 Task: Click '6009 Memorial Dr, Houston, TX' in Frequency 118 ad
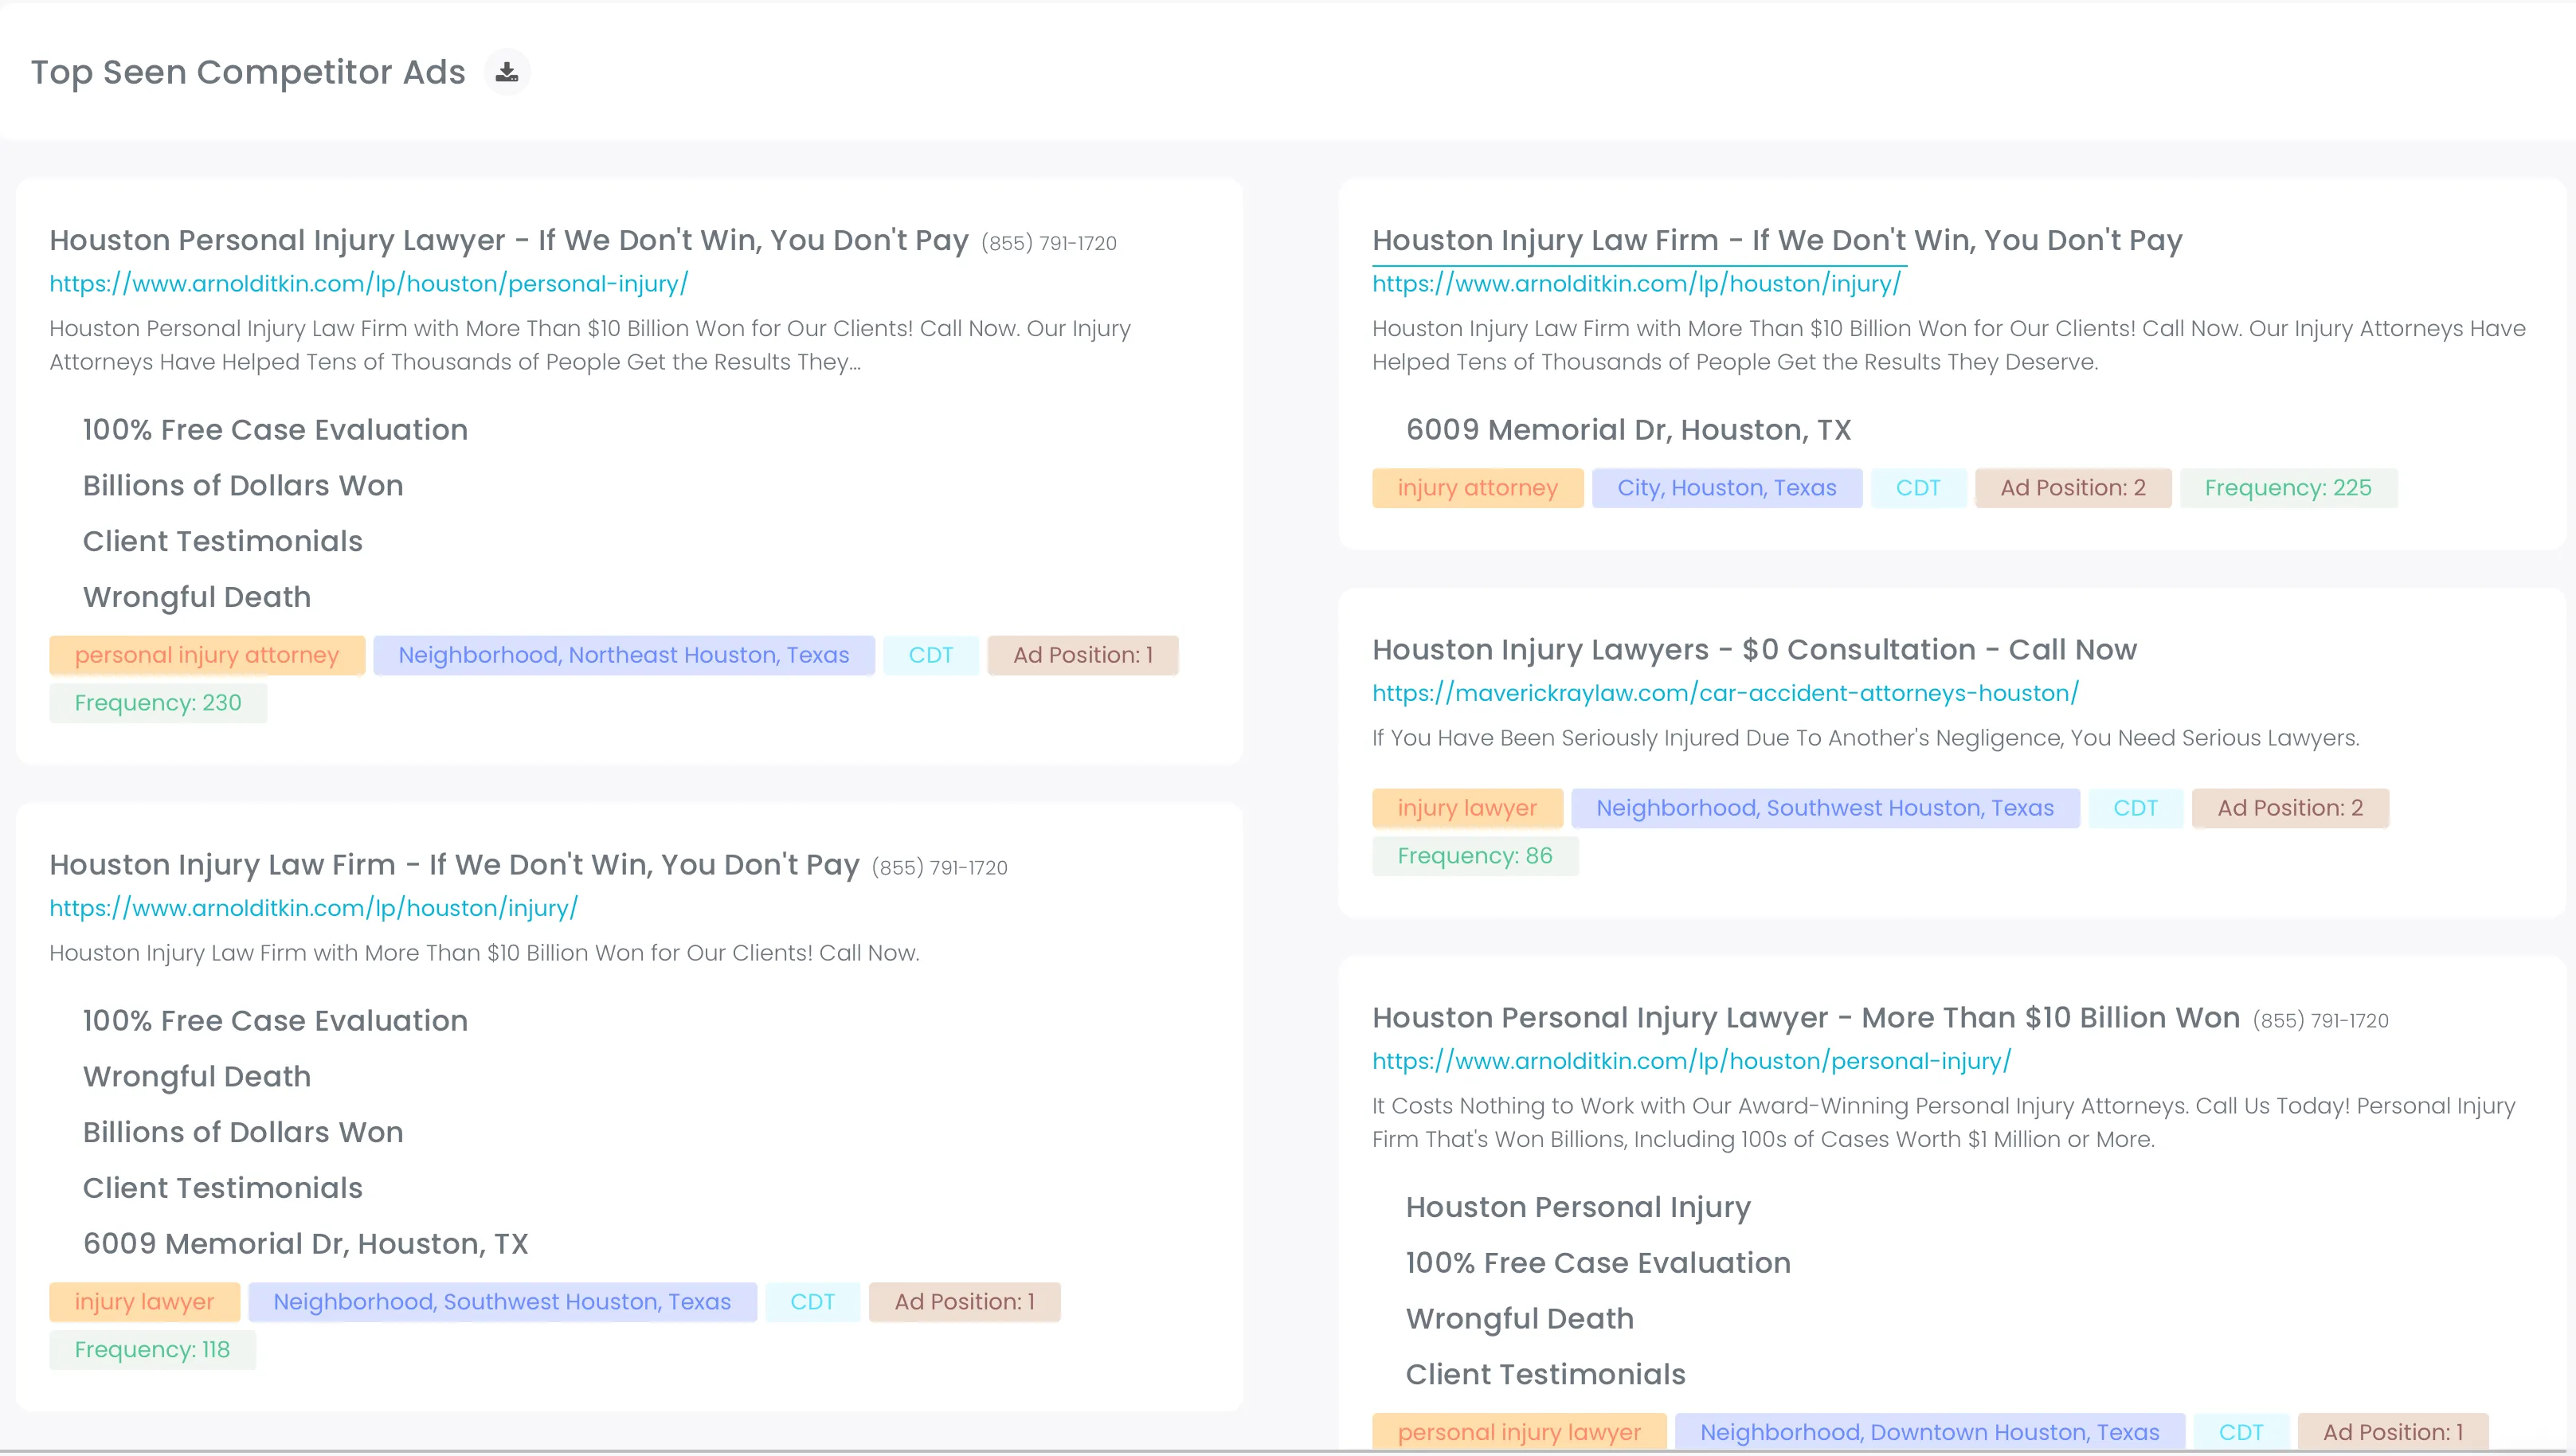[306, 1244]
